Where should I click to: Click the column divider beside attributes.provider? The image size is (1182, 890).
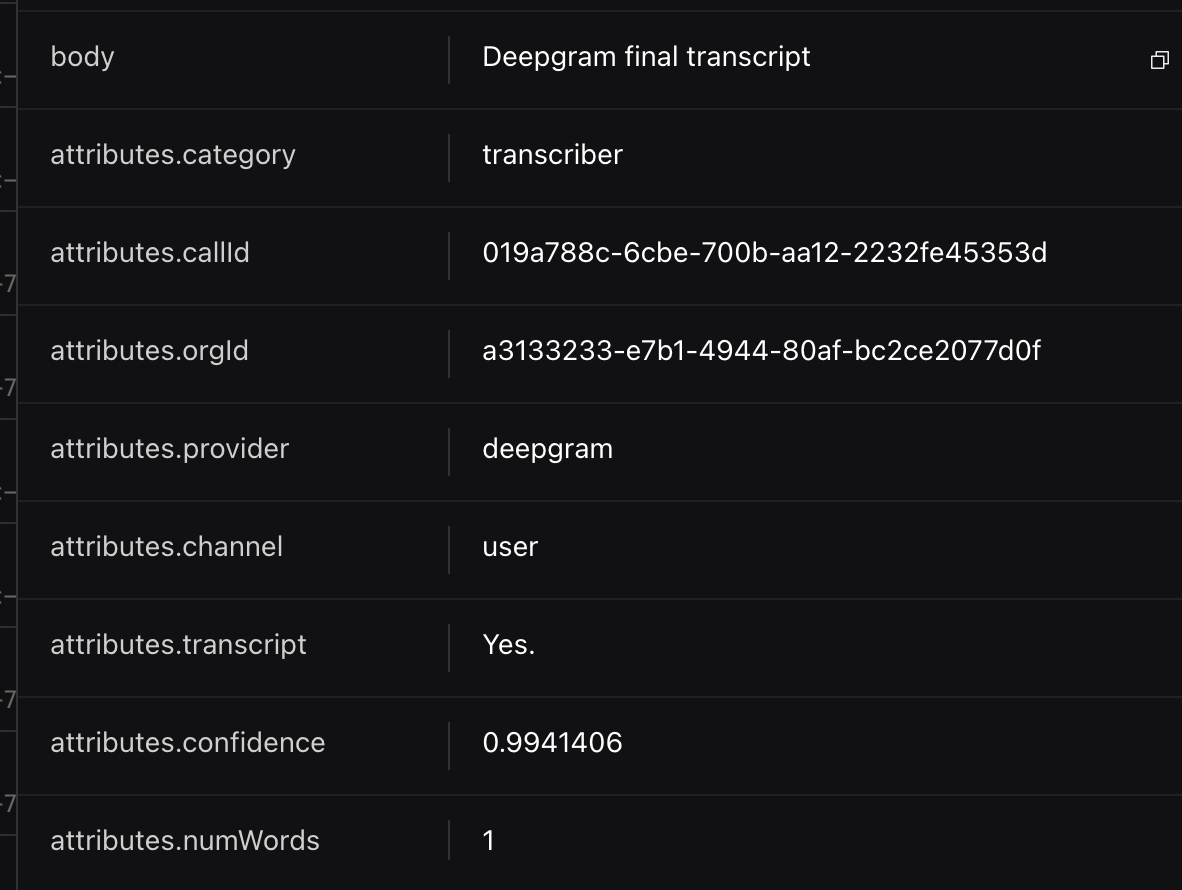click(x=449, y=449)
